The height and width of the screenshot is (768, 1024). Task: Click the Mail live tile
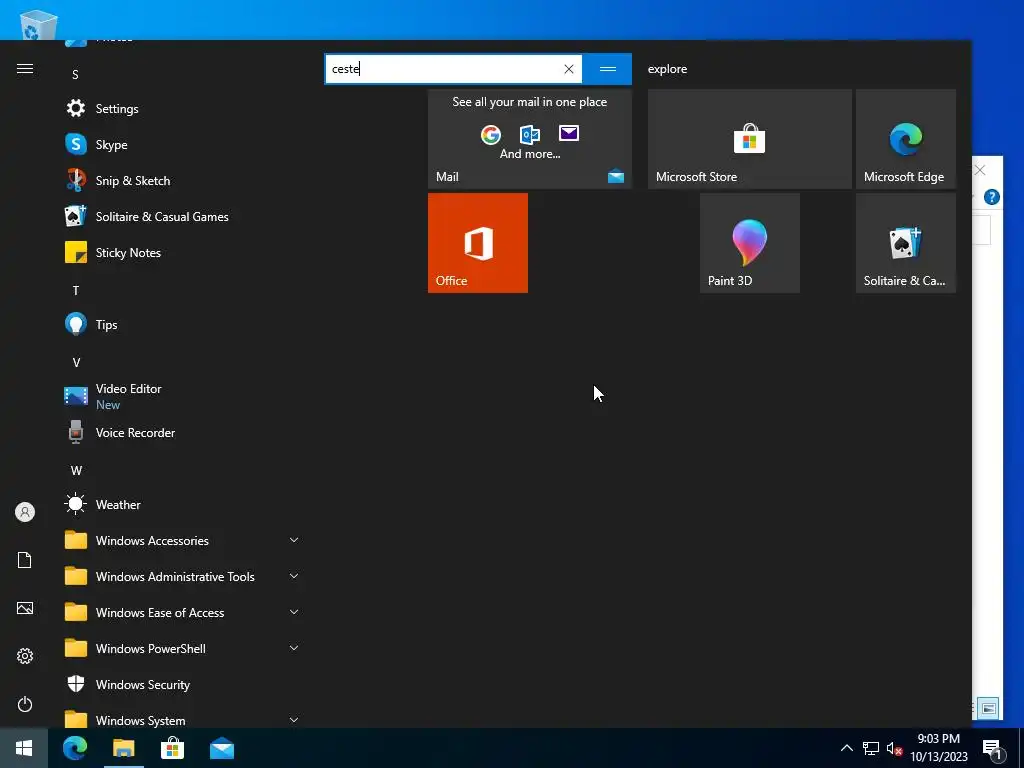pos(530,139)
